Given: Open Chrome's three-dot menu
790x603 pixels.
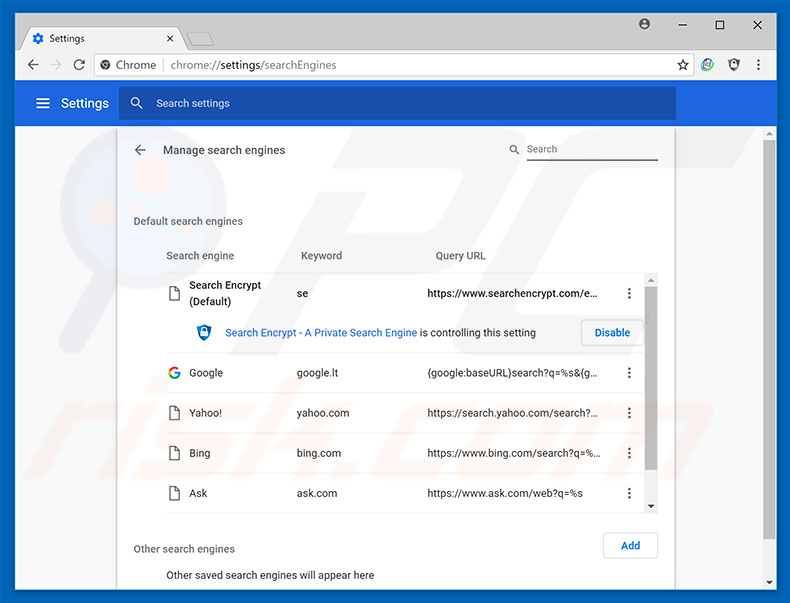Looking at the screenshot, I should [x=758, y=64].
